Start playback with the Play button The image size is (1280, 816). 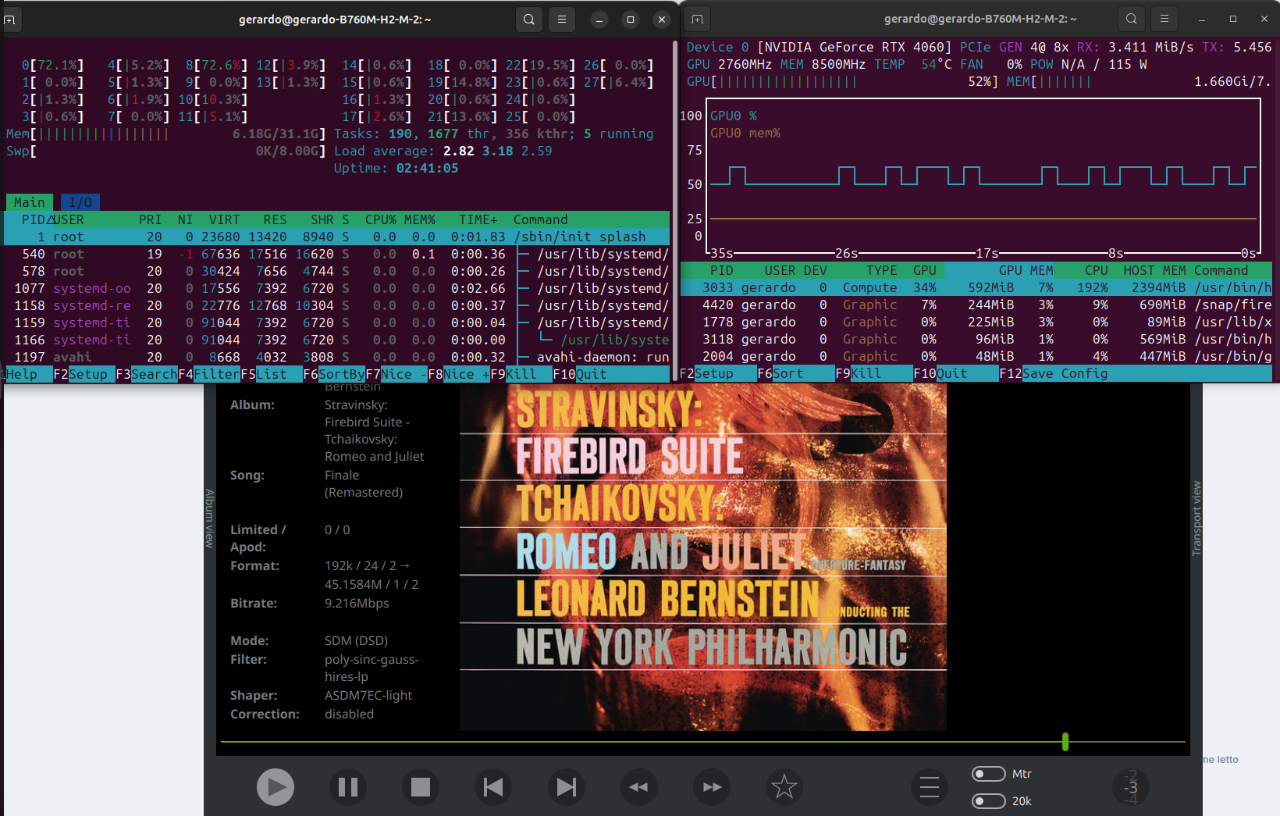coord(275,787)
